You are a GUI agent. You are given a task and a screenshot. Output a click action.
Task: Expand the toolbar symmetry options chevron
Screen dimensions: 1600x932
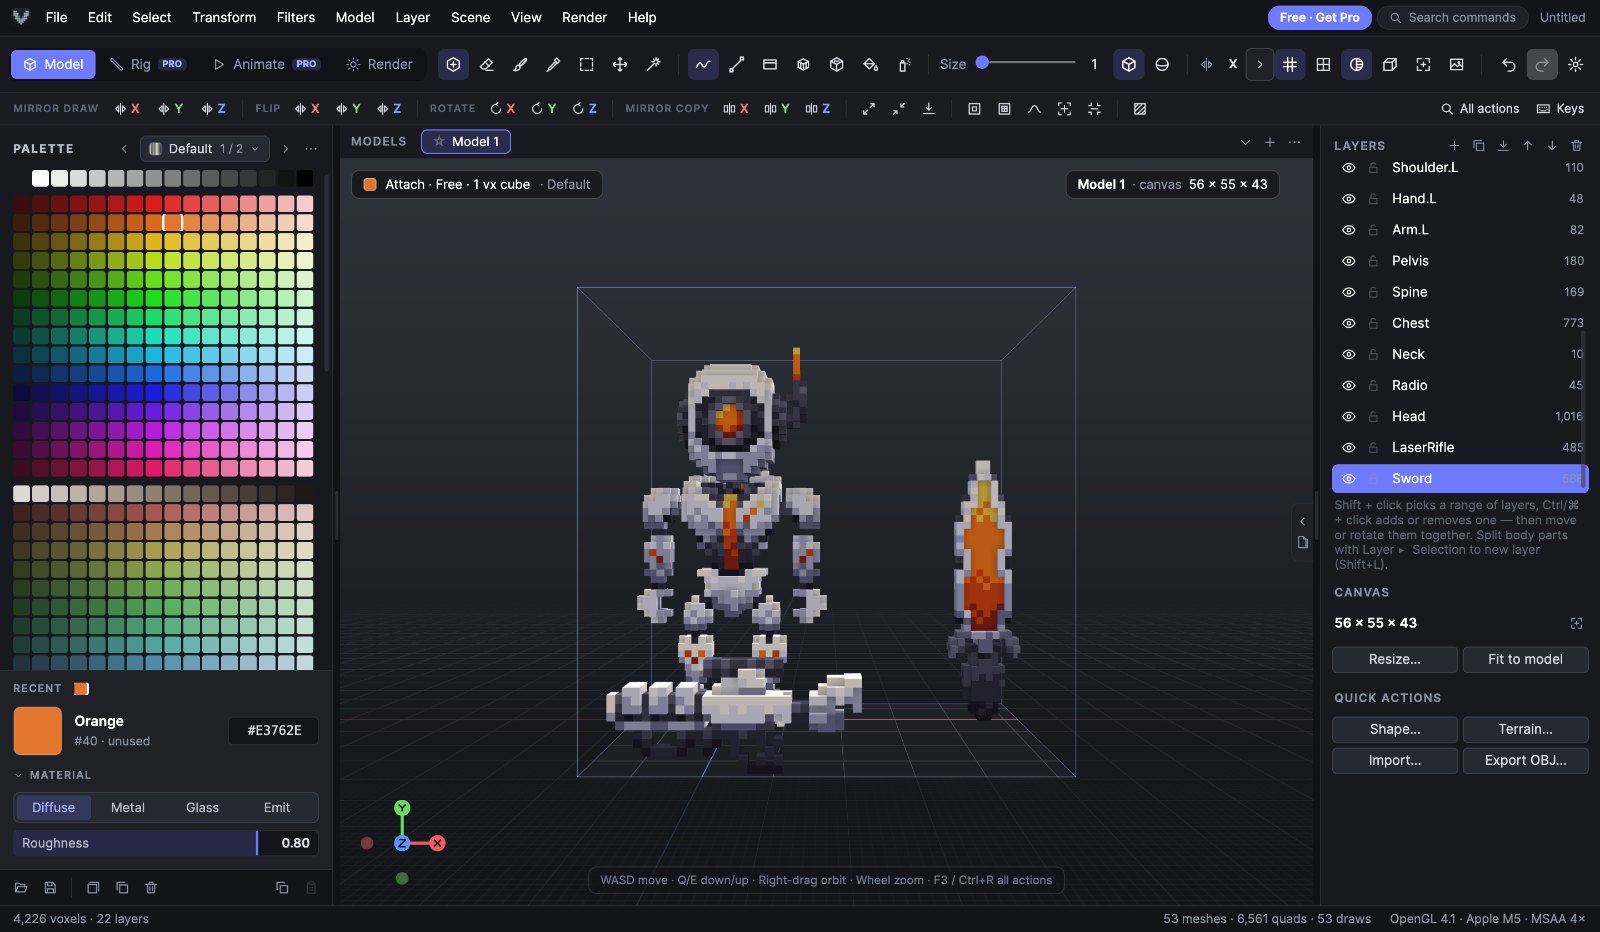pyautogui.click(x=1260, y=64)
